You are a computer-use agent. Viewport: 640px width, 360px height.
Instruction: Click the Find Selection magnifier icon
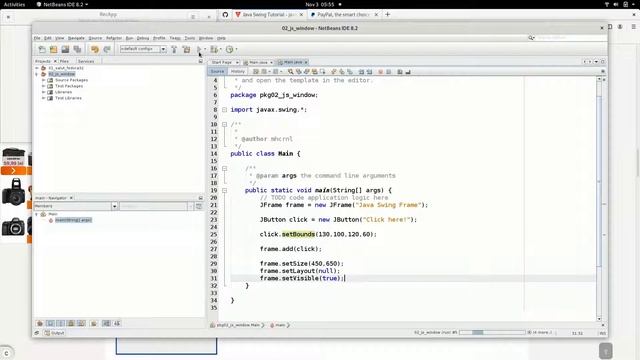click(291, 71)
